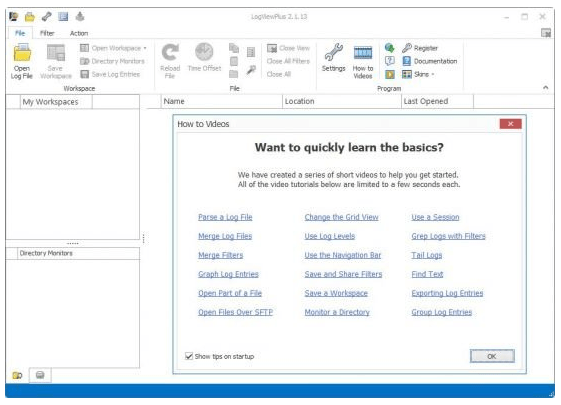Open the Tail Logs link
Screen dimensions: 561x405
[x=426, y=255]
